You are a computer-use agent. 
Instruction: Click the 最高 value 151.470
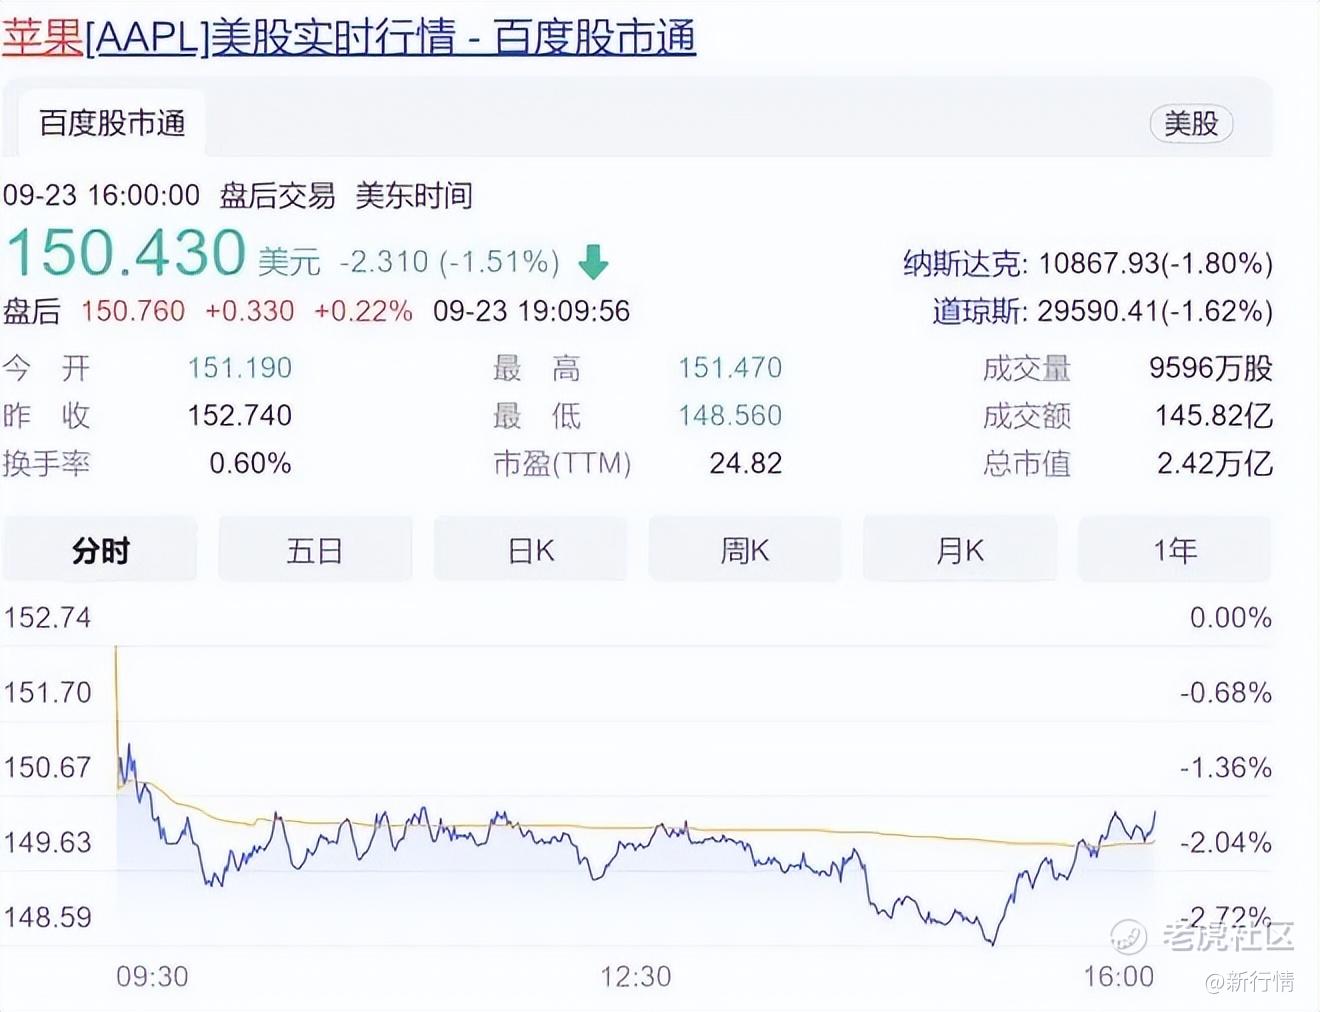click(x=730, y=368)
